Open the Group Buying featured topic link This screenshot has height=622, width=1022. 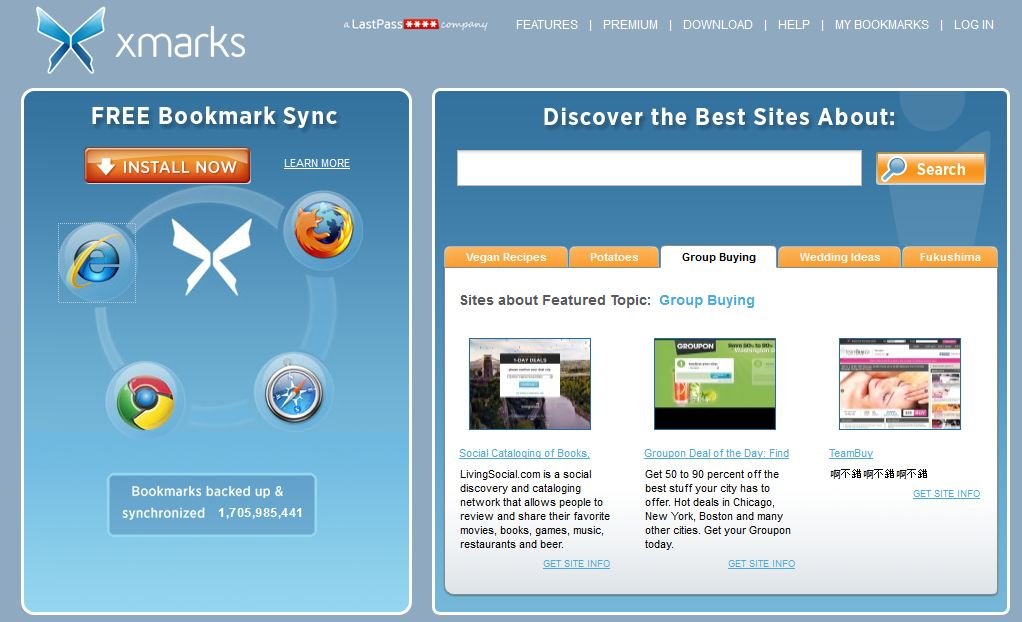(x=707, y=300)
